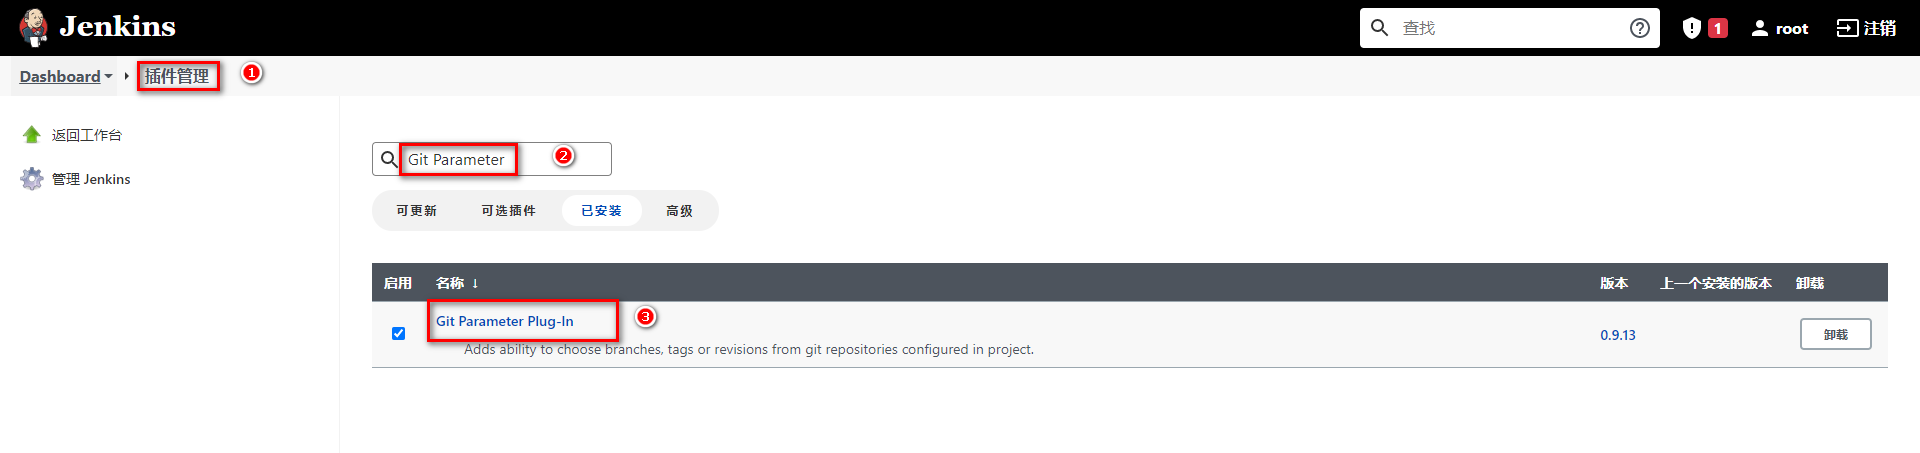Switch to the 可选插件 tab
1920x453 pixels.
[508, 211]
